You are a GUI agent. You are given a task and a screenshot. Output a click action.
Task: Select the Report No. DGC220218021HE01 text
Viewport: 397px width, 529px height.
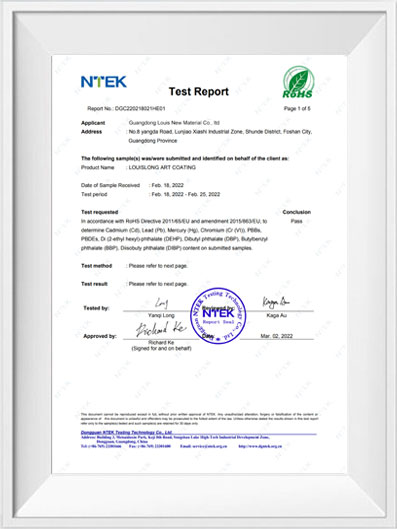click(x=126, y=109)
